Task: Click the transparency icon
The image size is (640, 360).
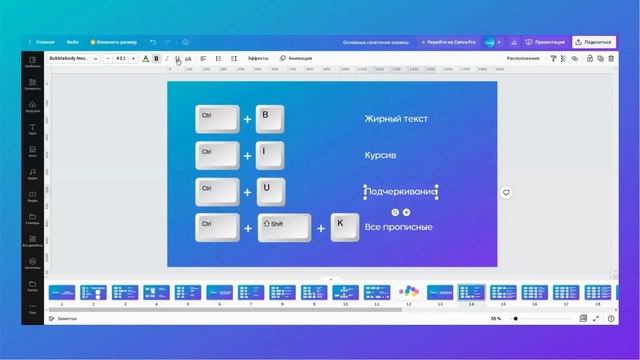Action: [564, 59]
